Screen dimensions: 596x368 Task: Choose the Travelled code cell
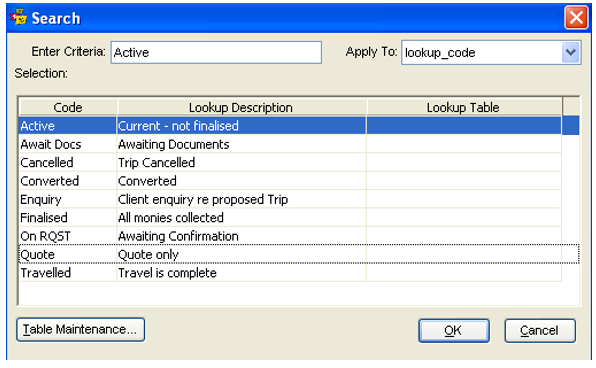click(x=68, y=273)
